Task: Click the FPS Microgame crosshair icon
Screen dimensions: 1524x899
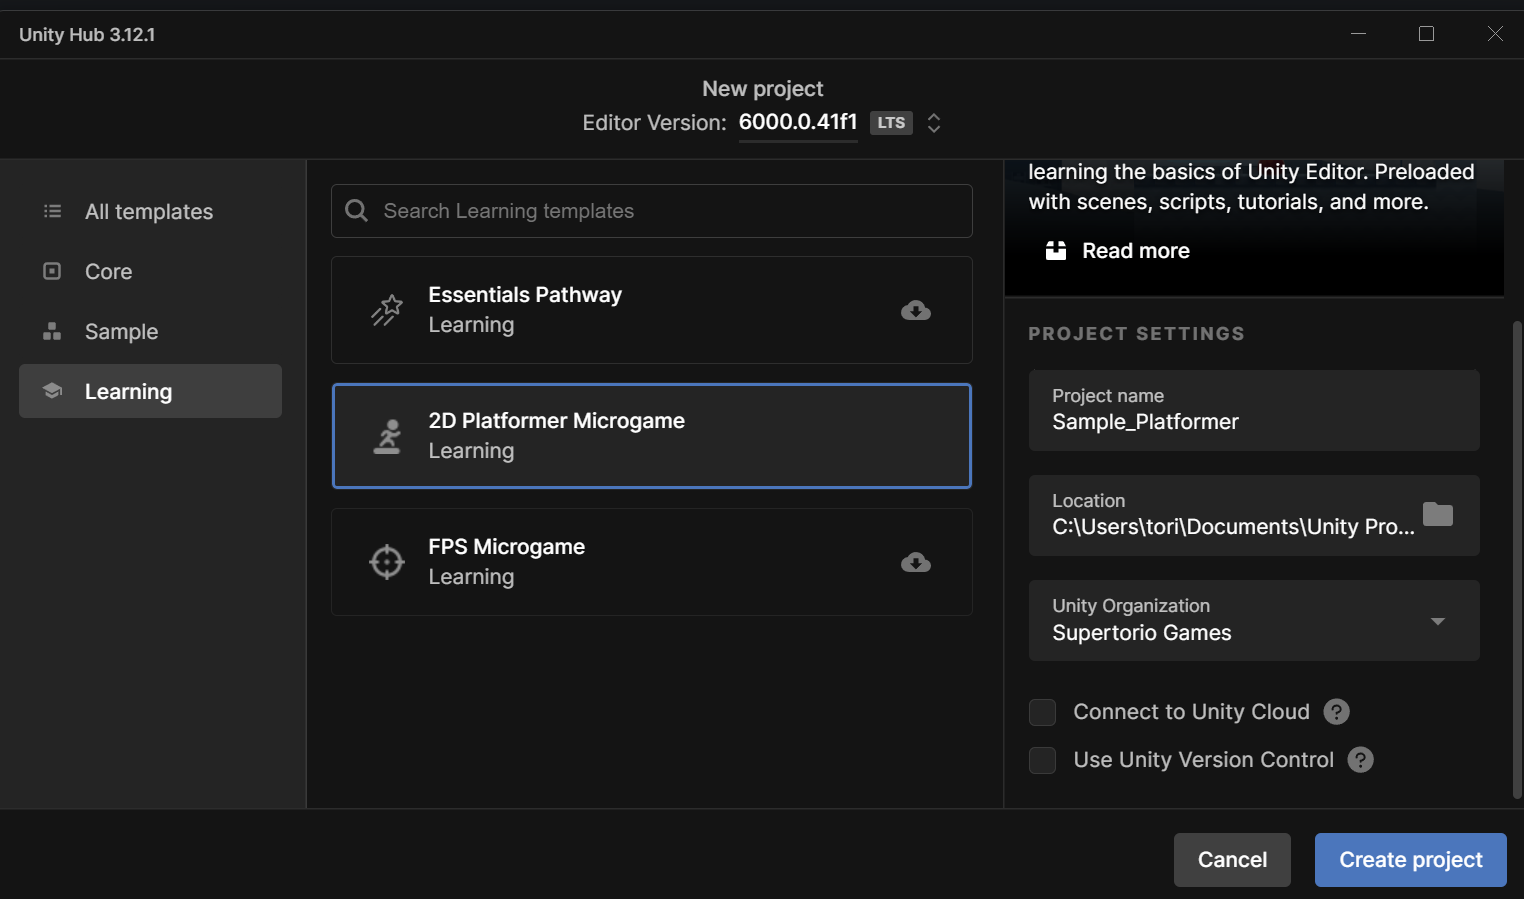Action: (x=387, y=562)
